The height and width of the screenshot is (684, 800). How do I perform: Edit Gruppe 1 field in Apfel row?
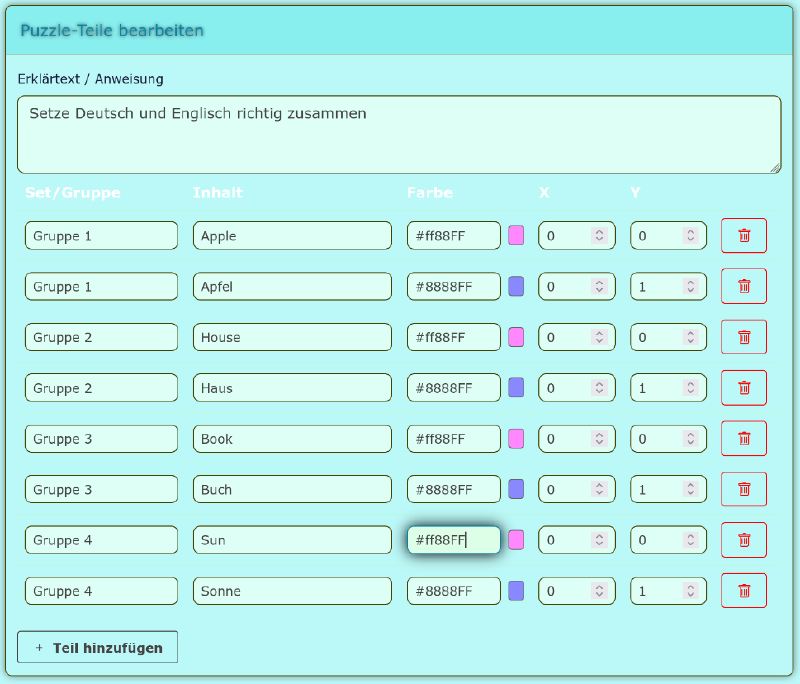tap(102, 286)
